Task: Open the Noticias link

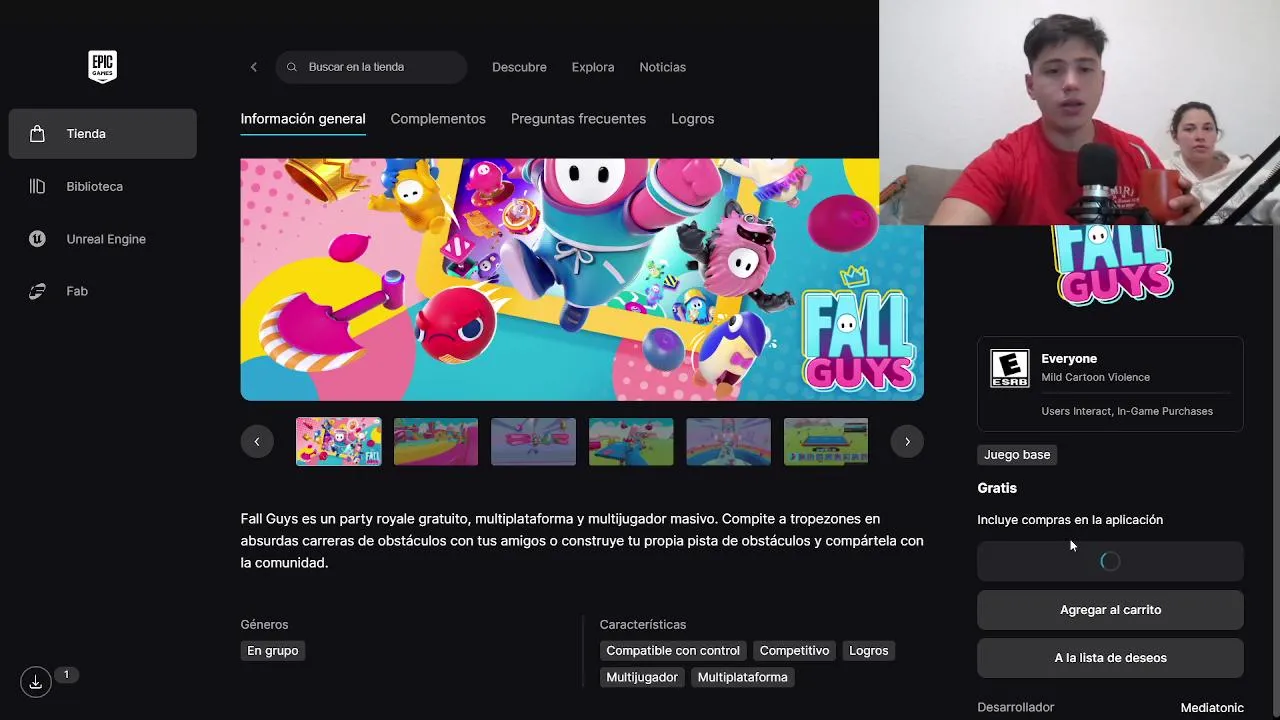Action: (x=662, y=67)
